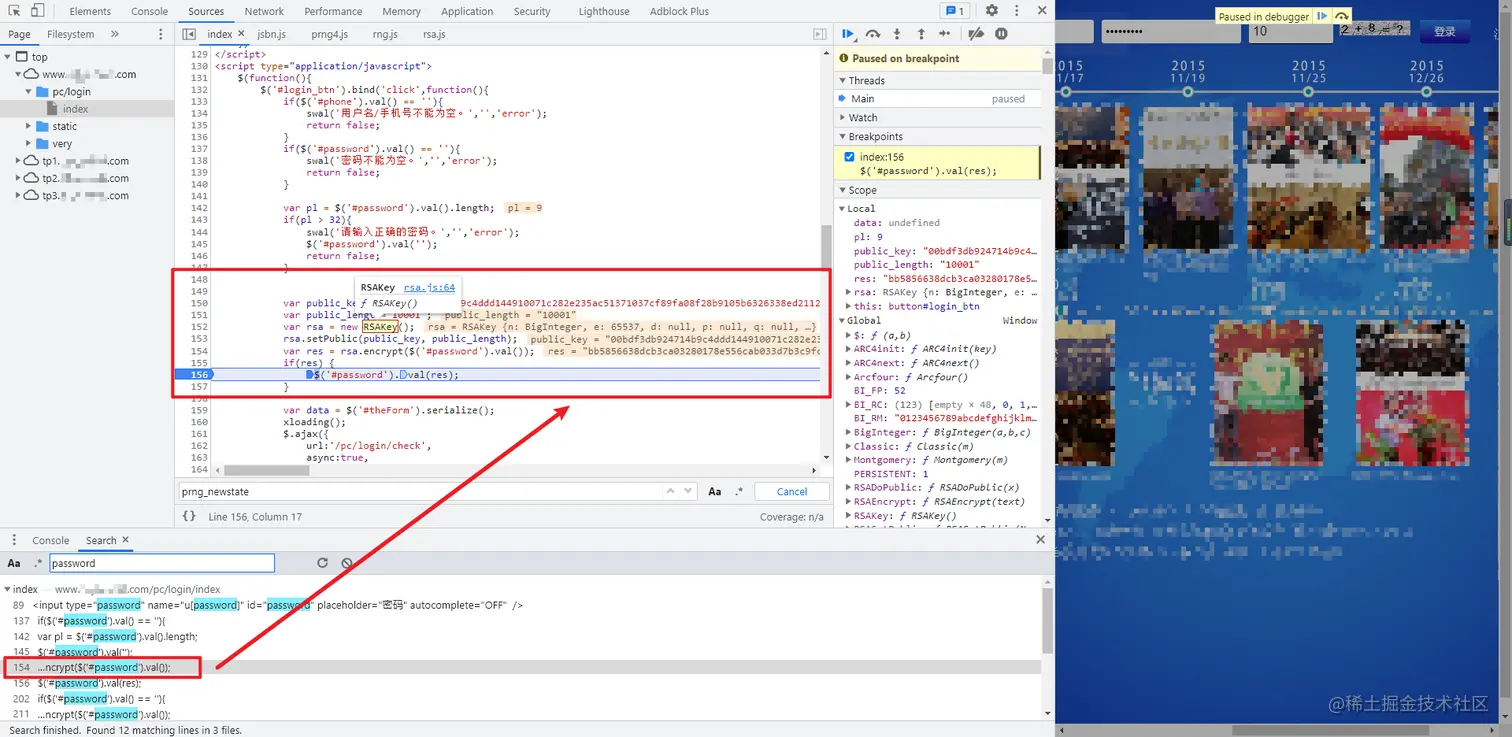
Task: Open the rsa.js file tab
Action: coord(434,34)
